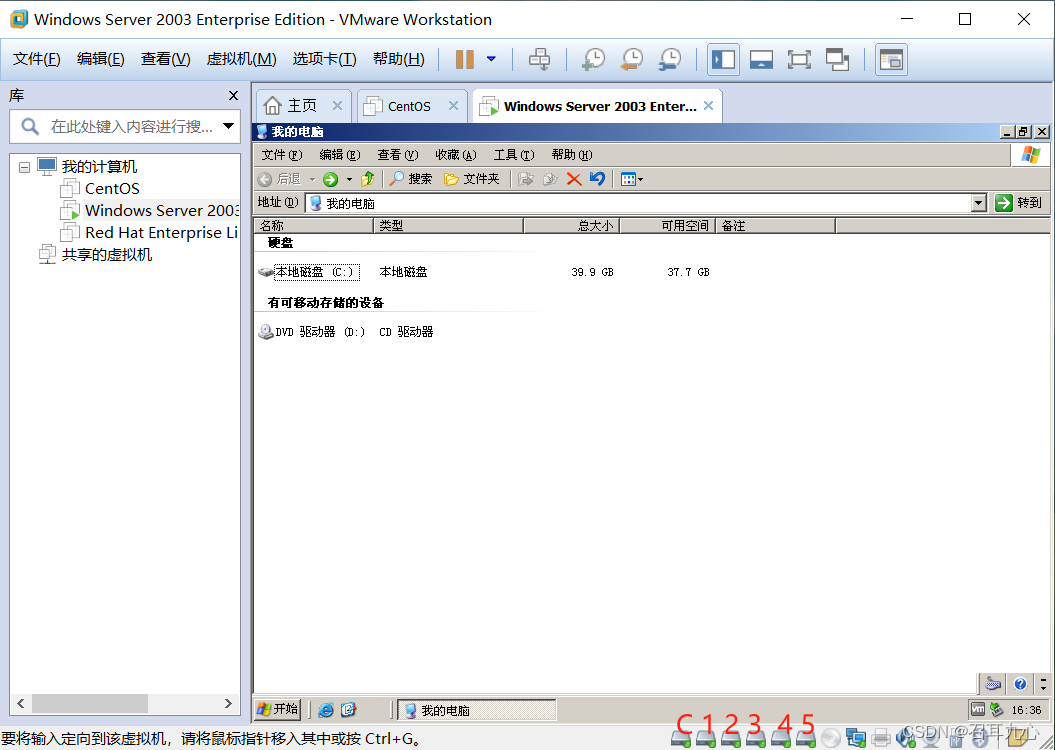Image resolution: width=1055 pixels, height=750 pixels.
Task: Select Red Hat Enterprise Linux in library
Action: coord(161,233)
